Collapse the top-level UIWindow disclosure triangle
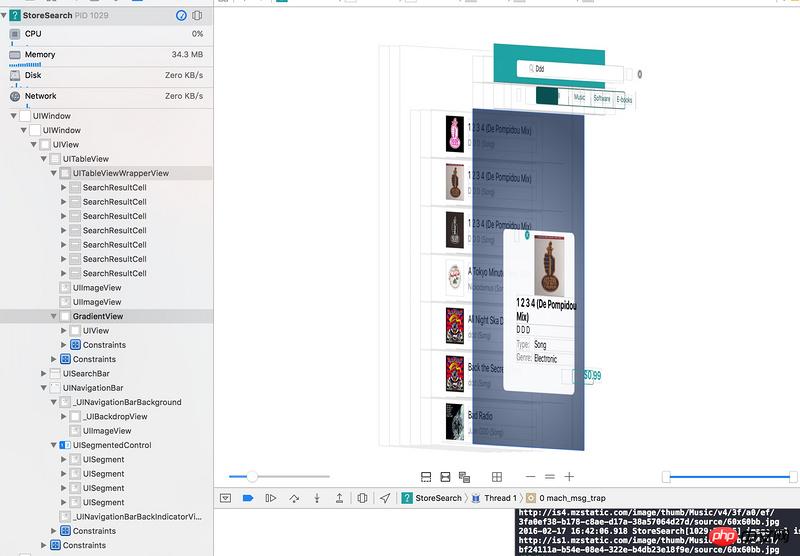 point(13,116)
